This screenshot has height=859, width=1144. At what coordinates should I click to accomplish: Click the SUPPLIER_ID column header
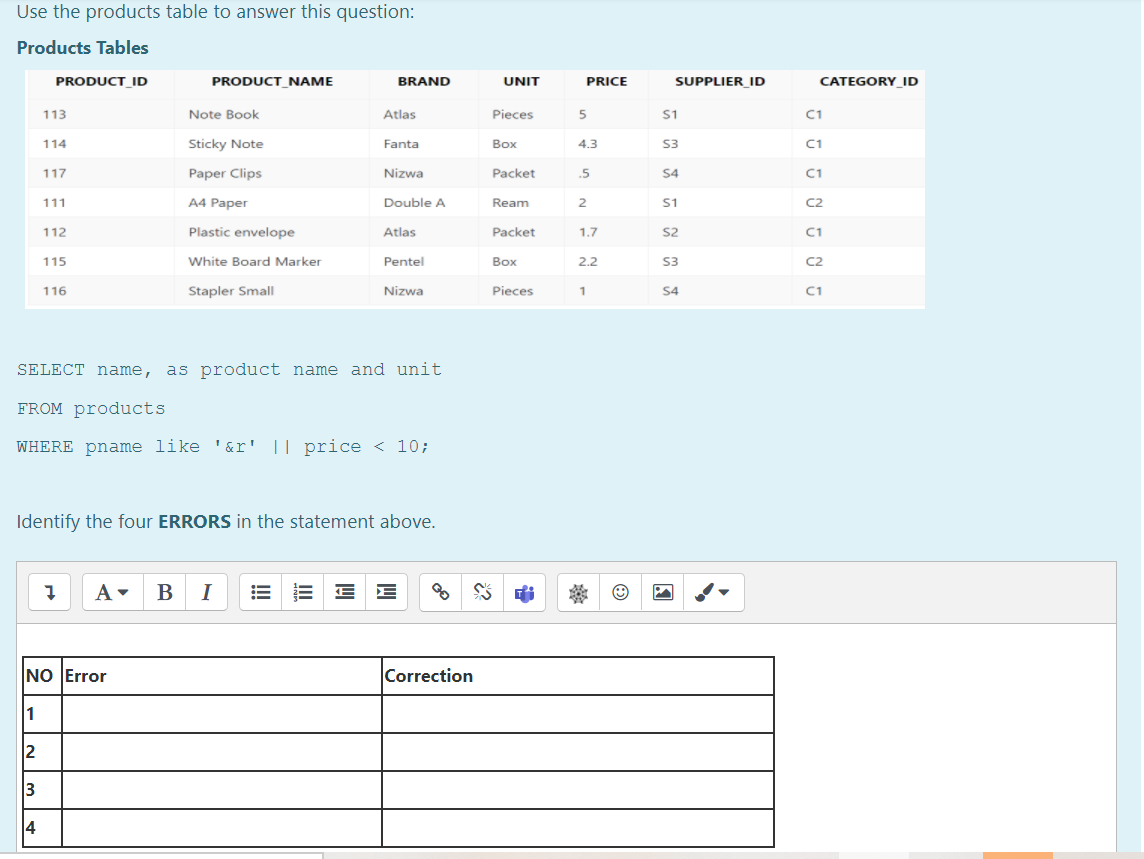pyautogui.click(x=720, y=82)
